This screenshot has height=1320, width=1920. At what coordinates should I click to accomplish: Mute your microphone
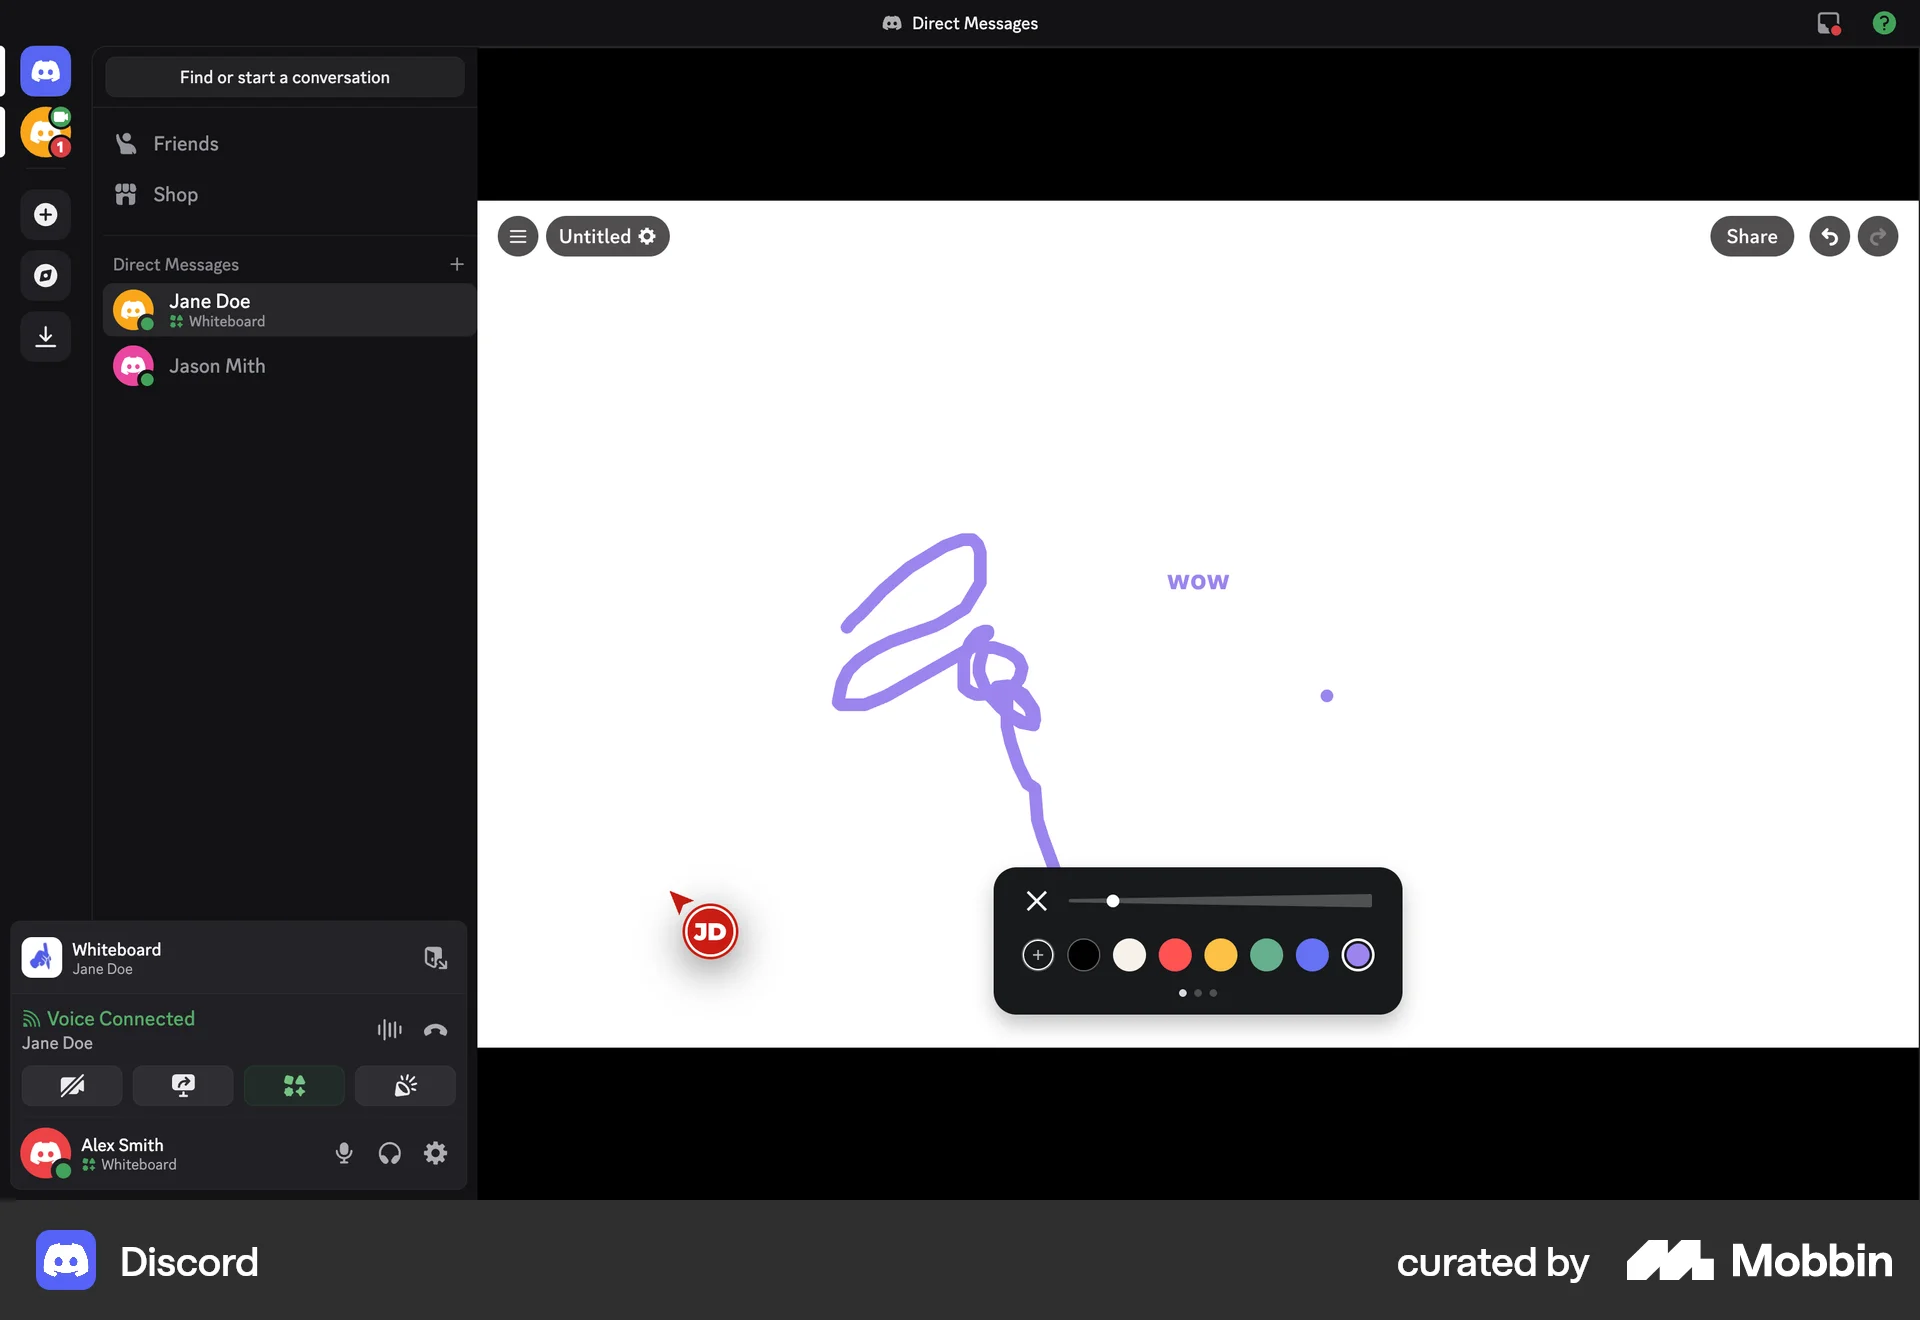tap(344, 1153)
